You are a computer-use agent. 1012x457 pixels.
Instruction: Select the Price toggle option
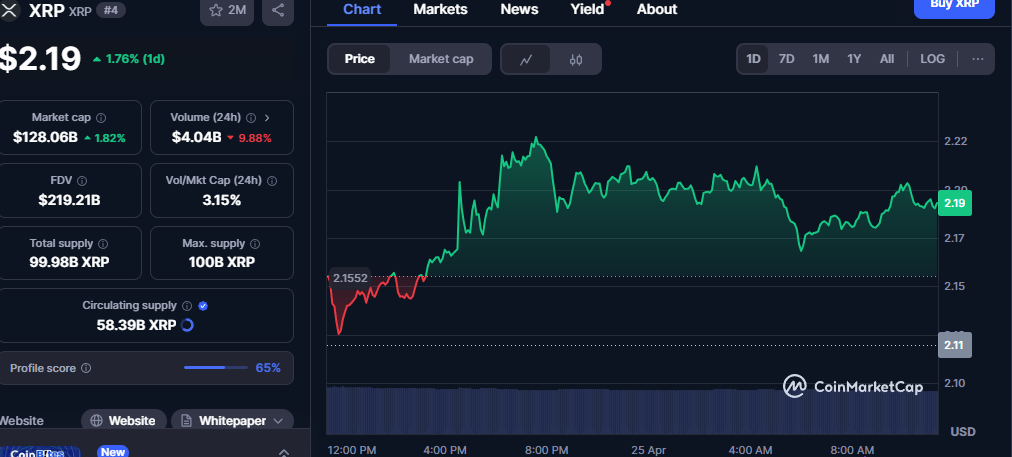tap(359, 59)
